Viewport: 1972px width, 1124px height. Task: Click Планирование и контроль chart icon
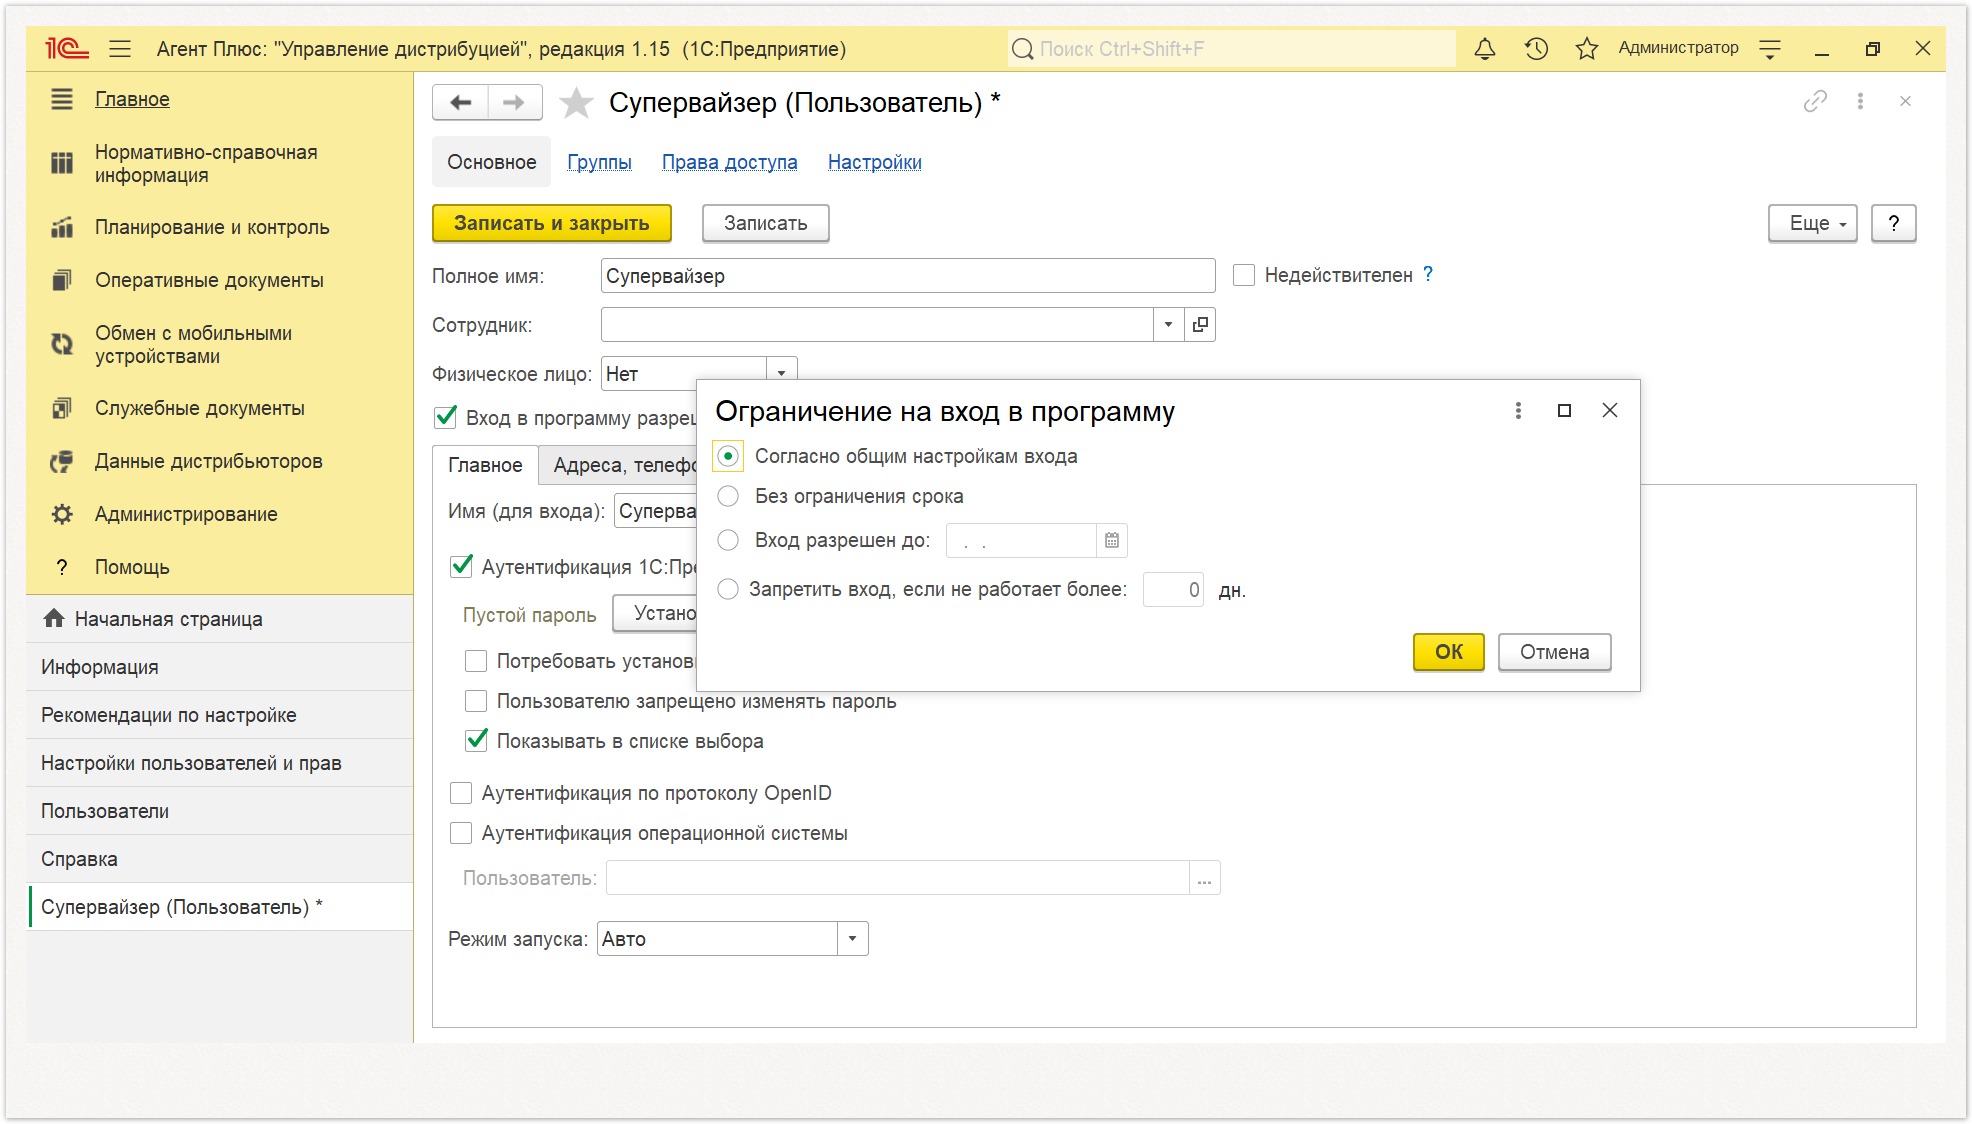[62, 227]
